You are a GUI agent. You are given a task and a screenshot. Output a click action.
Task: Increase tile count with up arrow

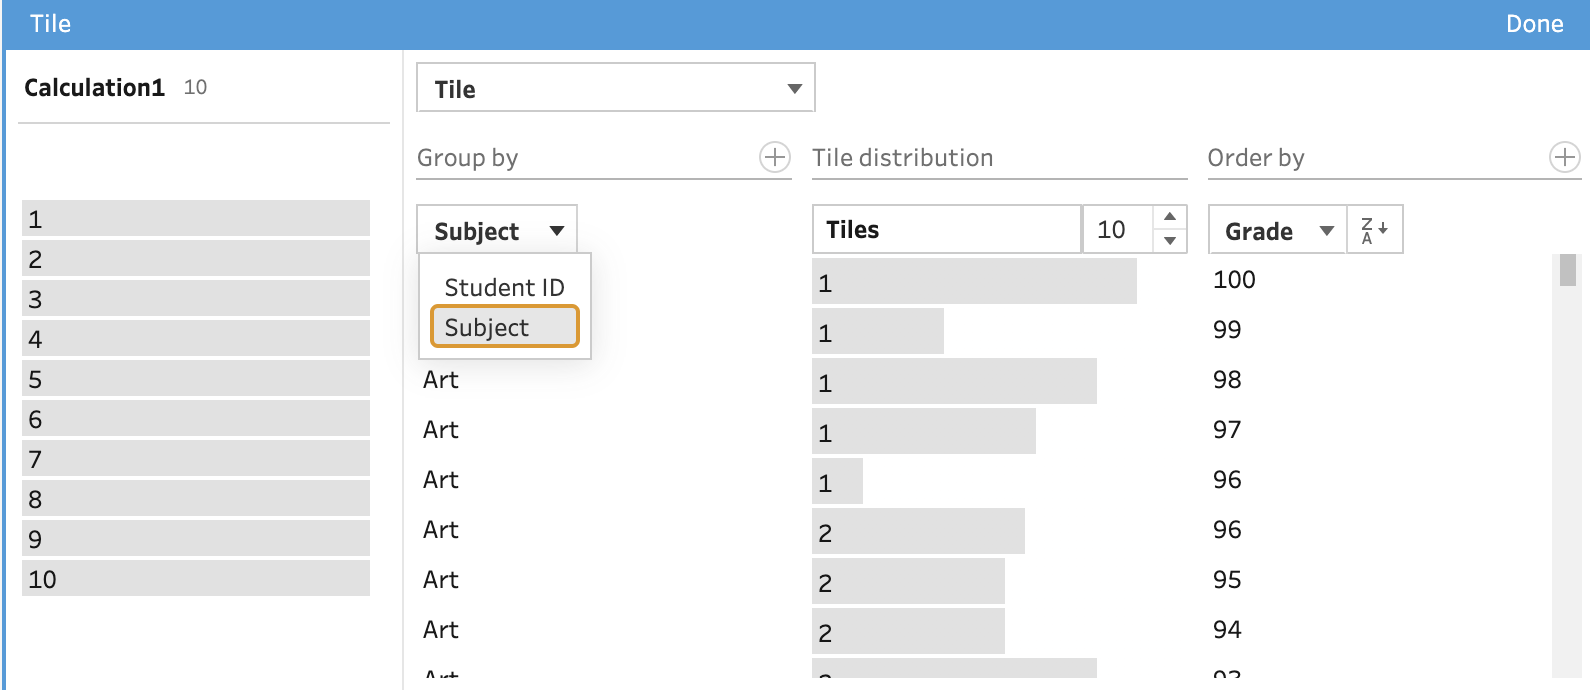[x=1170, y=217]
